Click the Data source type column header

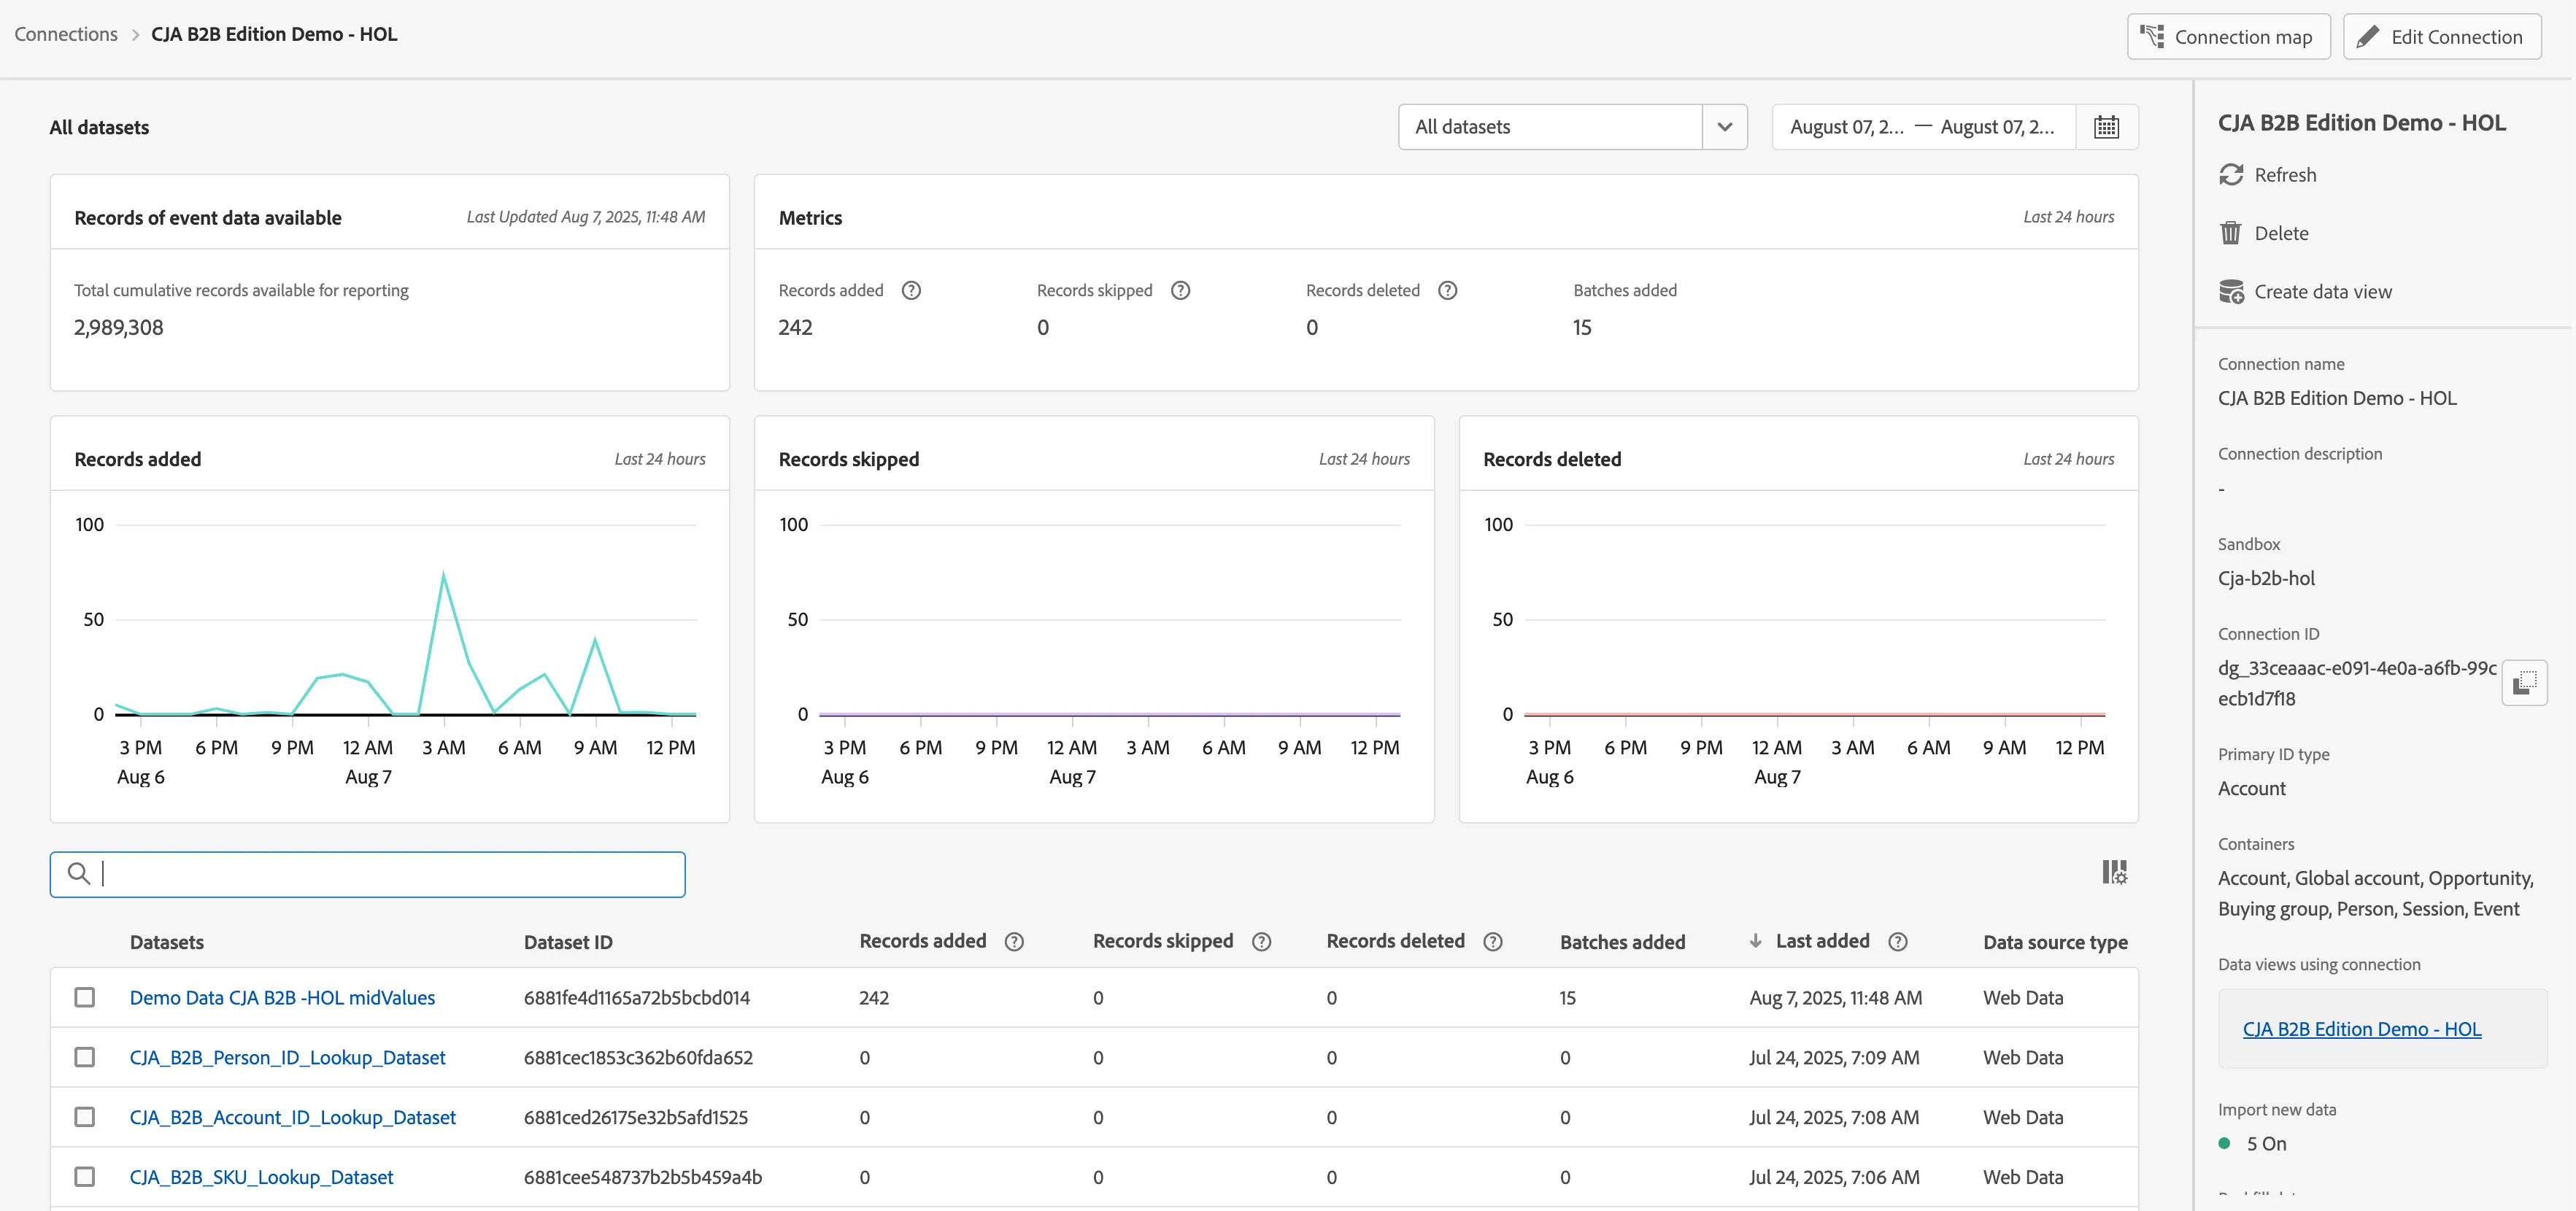click(2055, 942)
